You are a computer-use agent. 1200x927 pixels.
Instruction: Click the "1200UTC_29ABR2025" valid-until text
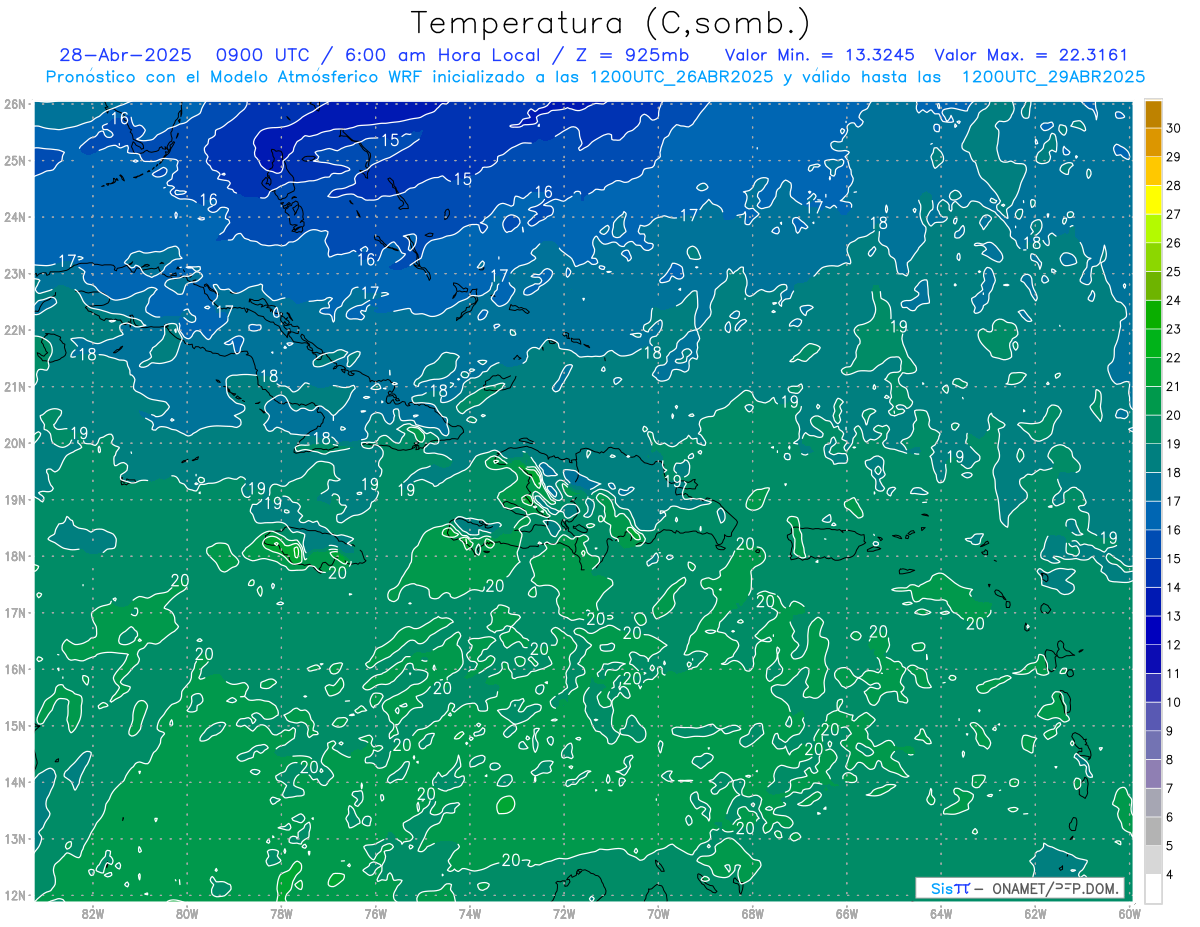pos(1053,77)
